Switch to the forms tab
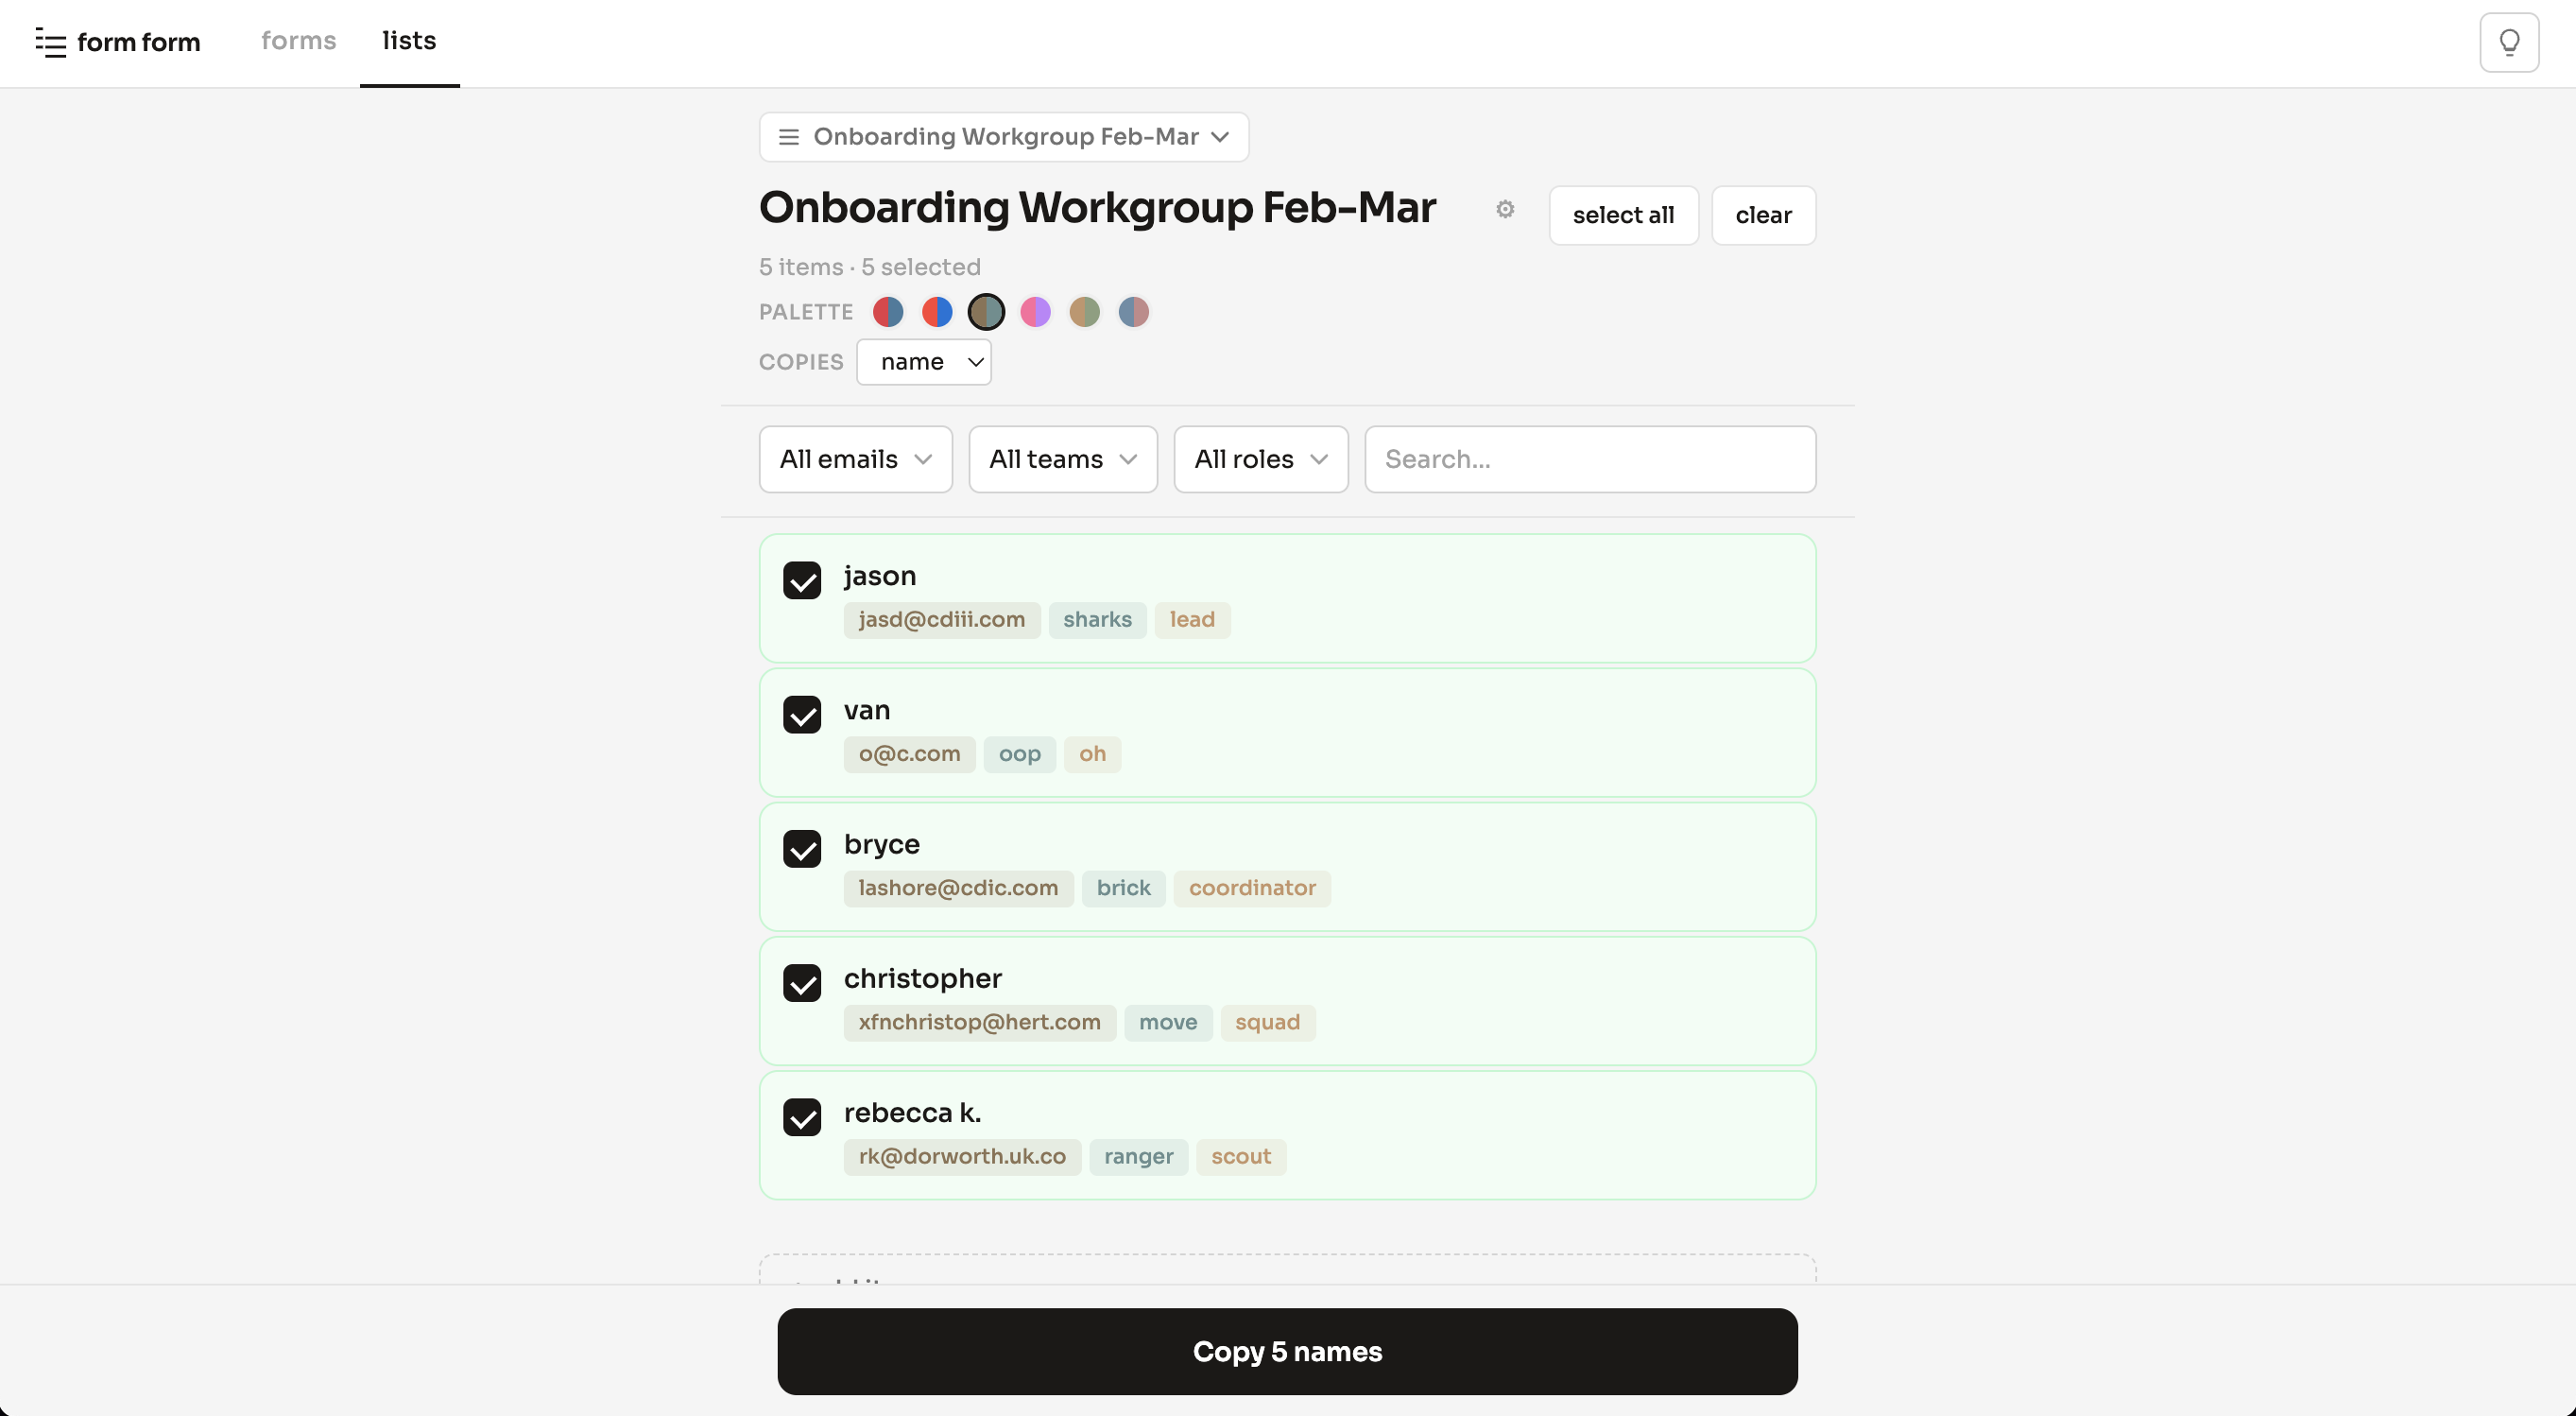This screenshot has width=2576, height=1416. pyautogui.click(x=298, y=41)
